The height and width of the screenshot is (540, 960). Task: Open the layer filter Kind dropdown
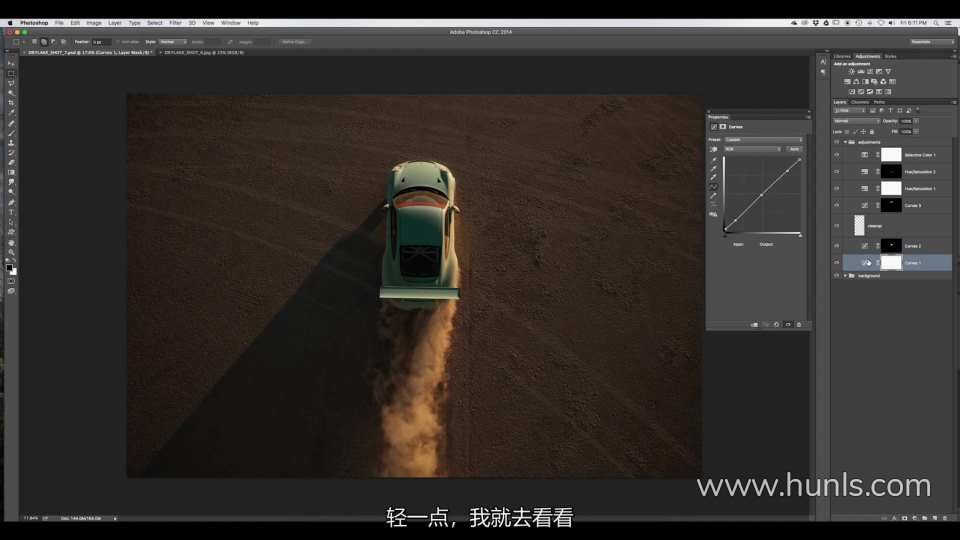850,110
